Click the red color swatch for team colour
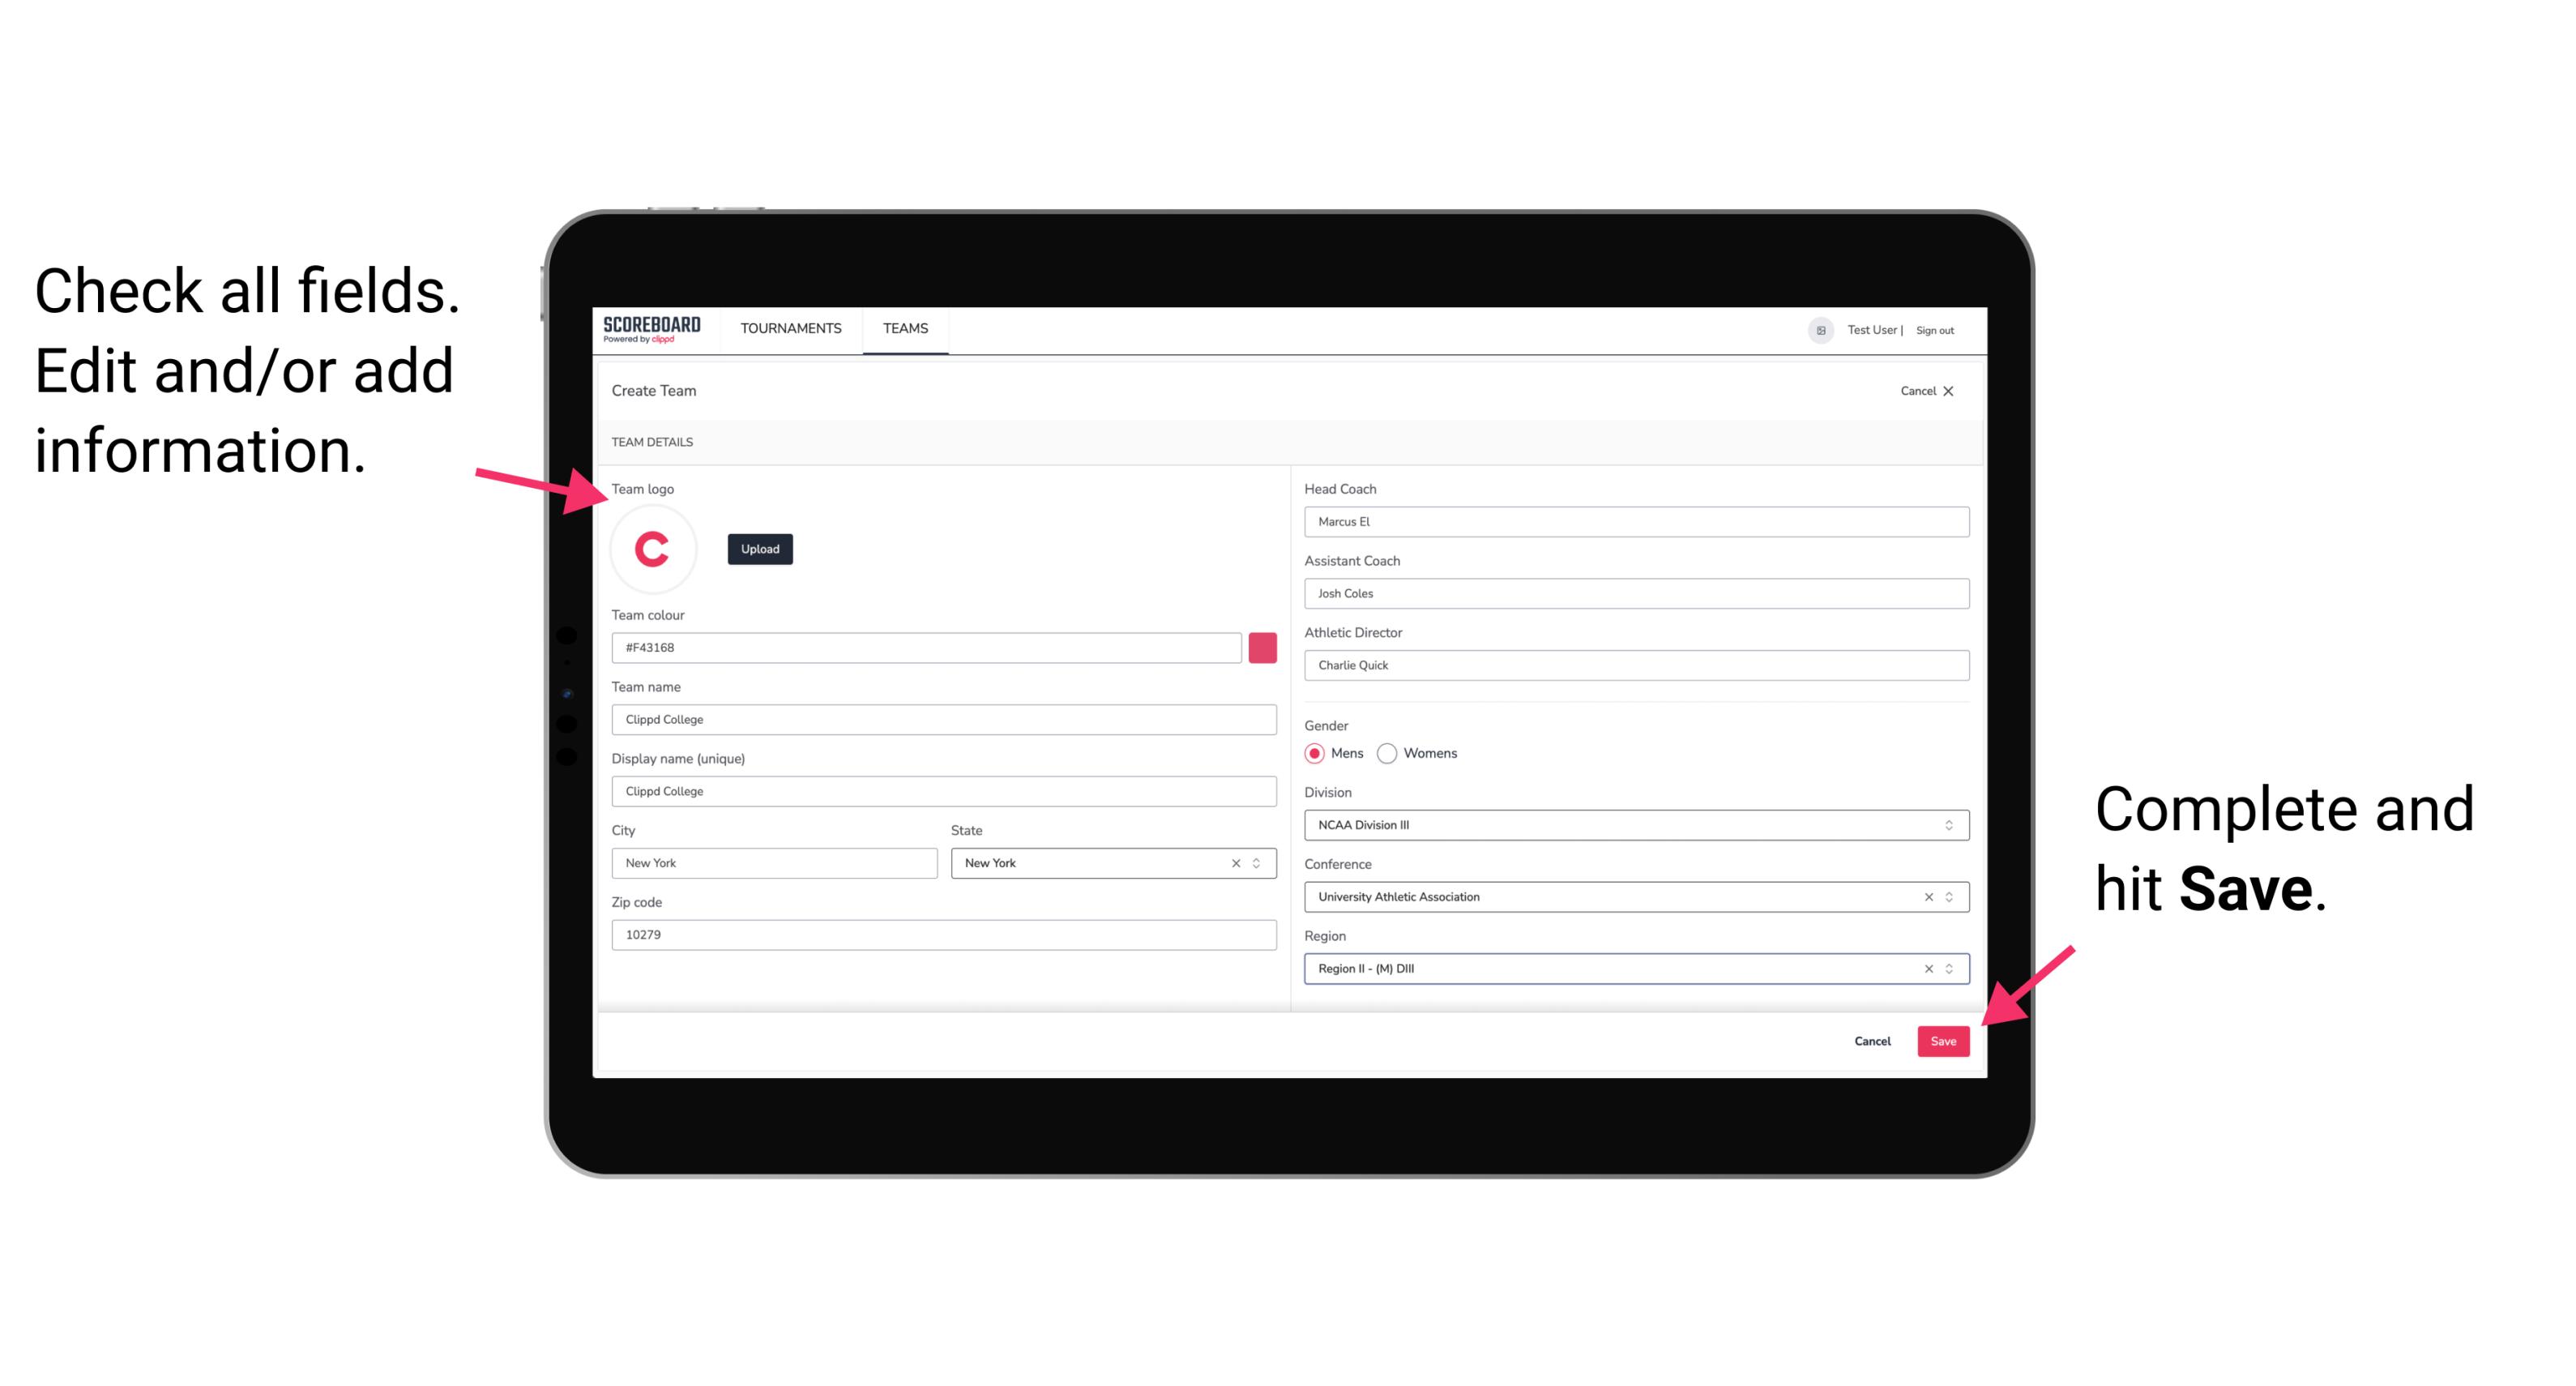 [1264, 648]
